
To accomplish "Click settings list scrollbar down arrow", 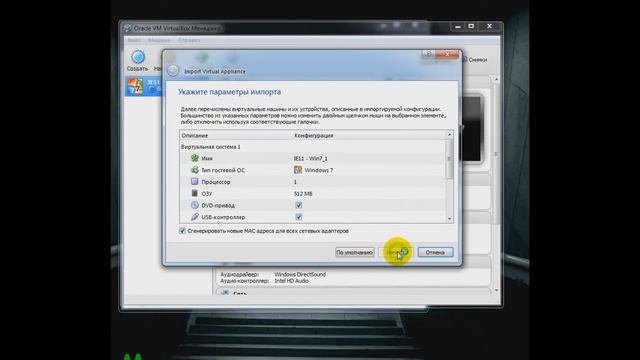I will (449, 219).
